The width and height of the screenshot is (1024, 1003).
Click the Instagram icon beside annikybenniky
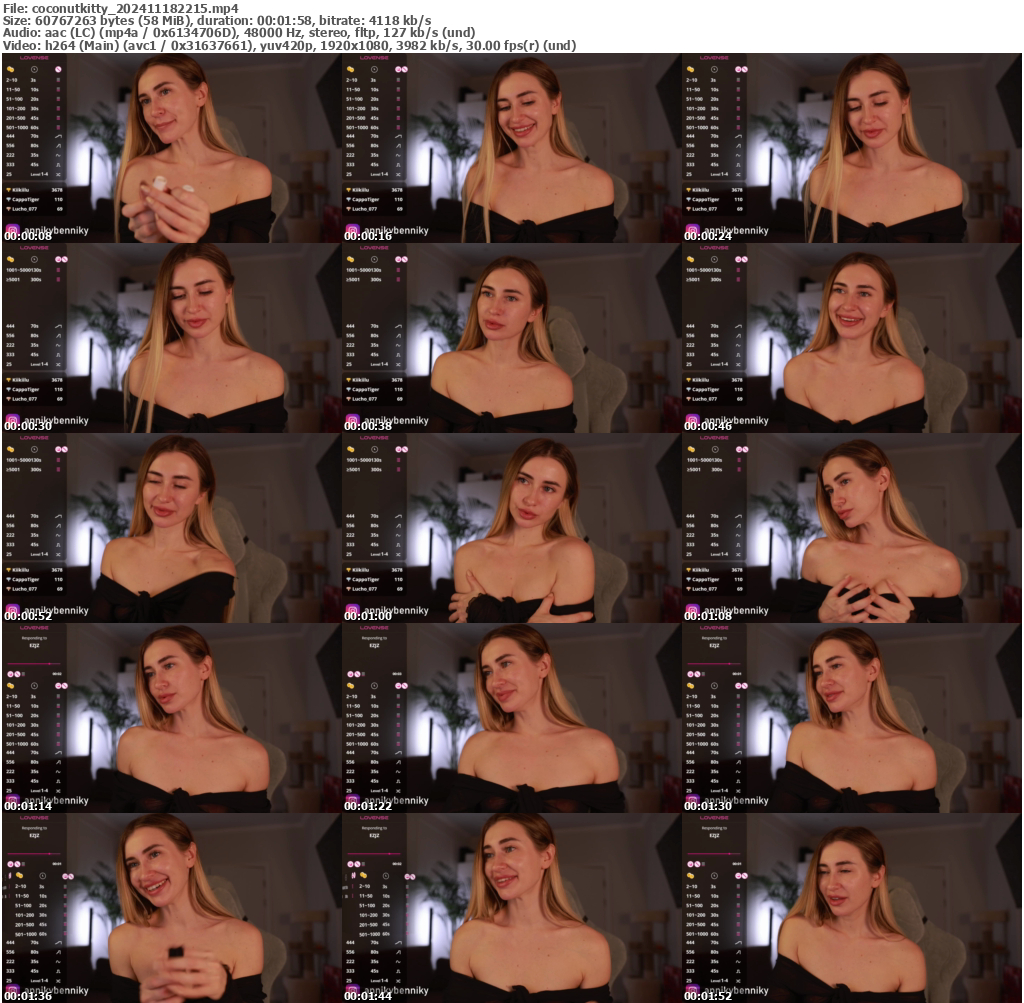[x=12, y=228]
